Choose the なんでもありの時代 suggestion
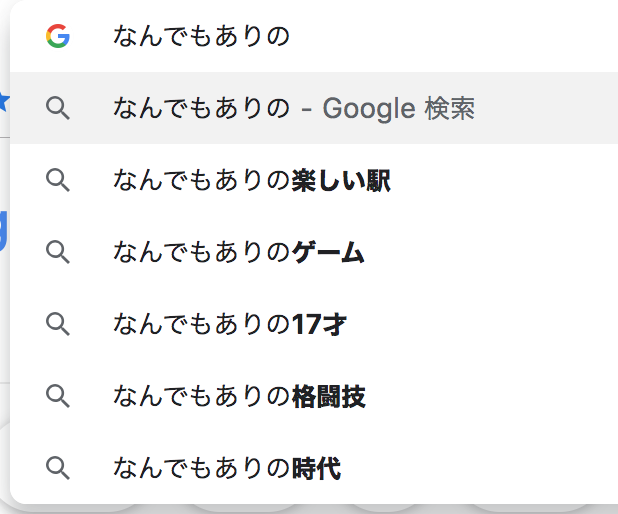 click(x=227, y=467)
